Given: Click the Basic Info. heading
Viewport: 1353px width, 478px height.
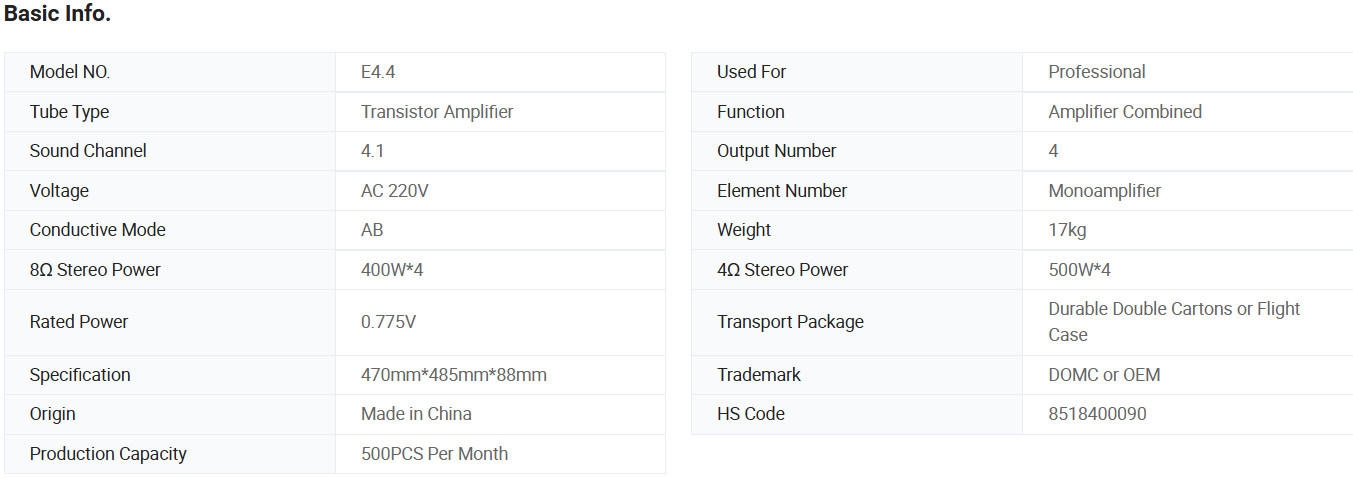Looking at the screenshot, I should (57, 14).
